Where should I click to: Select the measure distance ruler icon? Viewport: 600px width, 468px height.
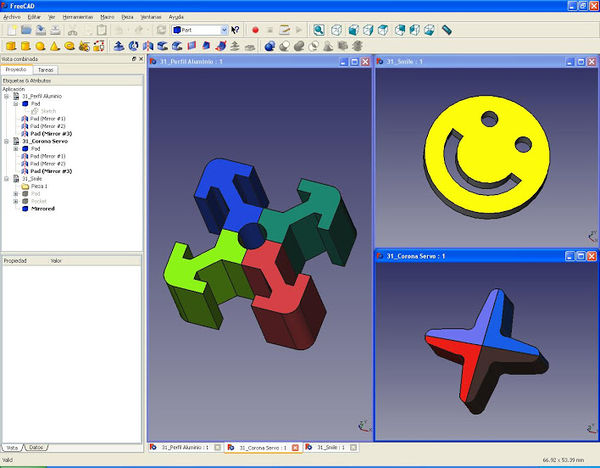click(x=448, y=30)
